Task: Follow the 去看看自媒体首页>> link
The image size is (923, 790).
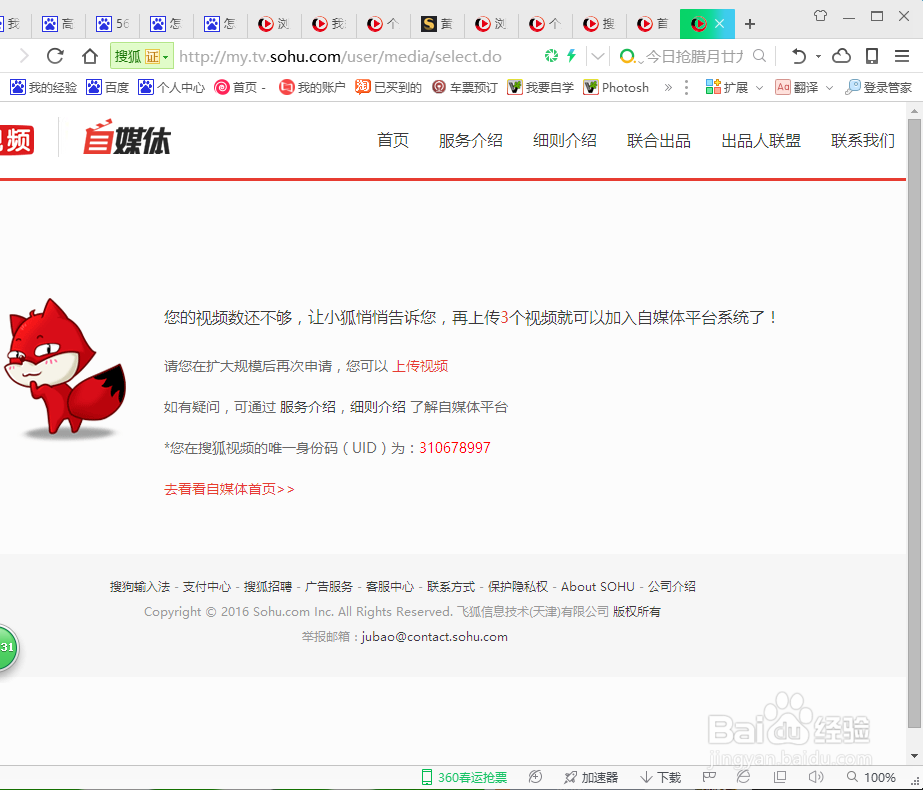Action: (x=229, y=489)
